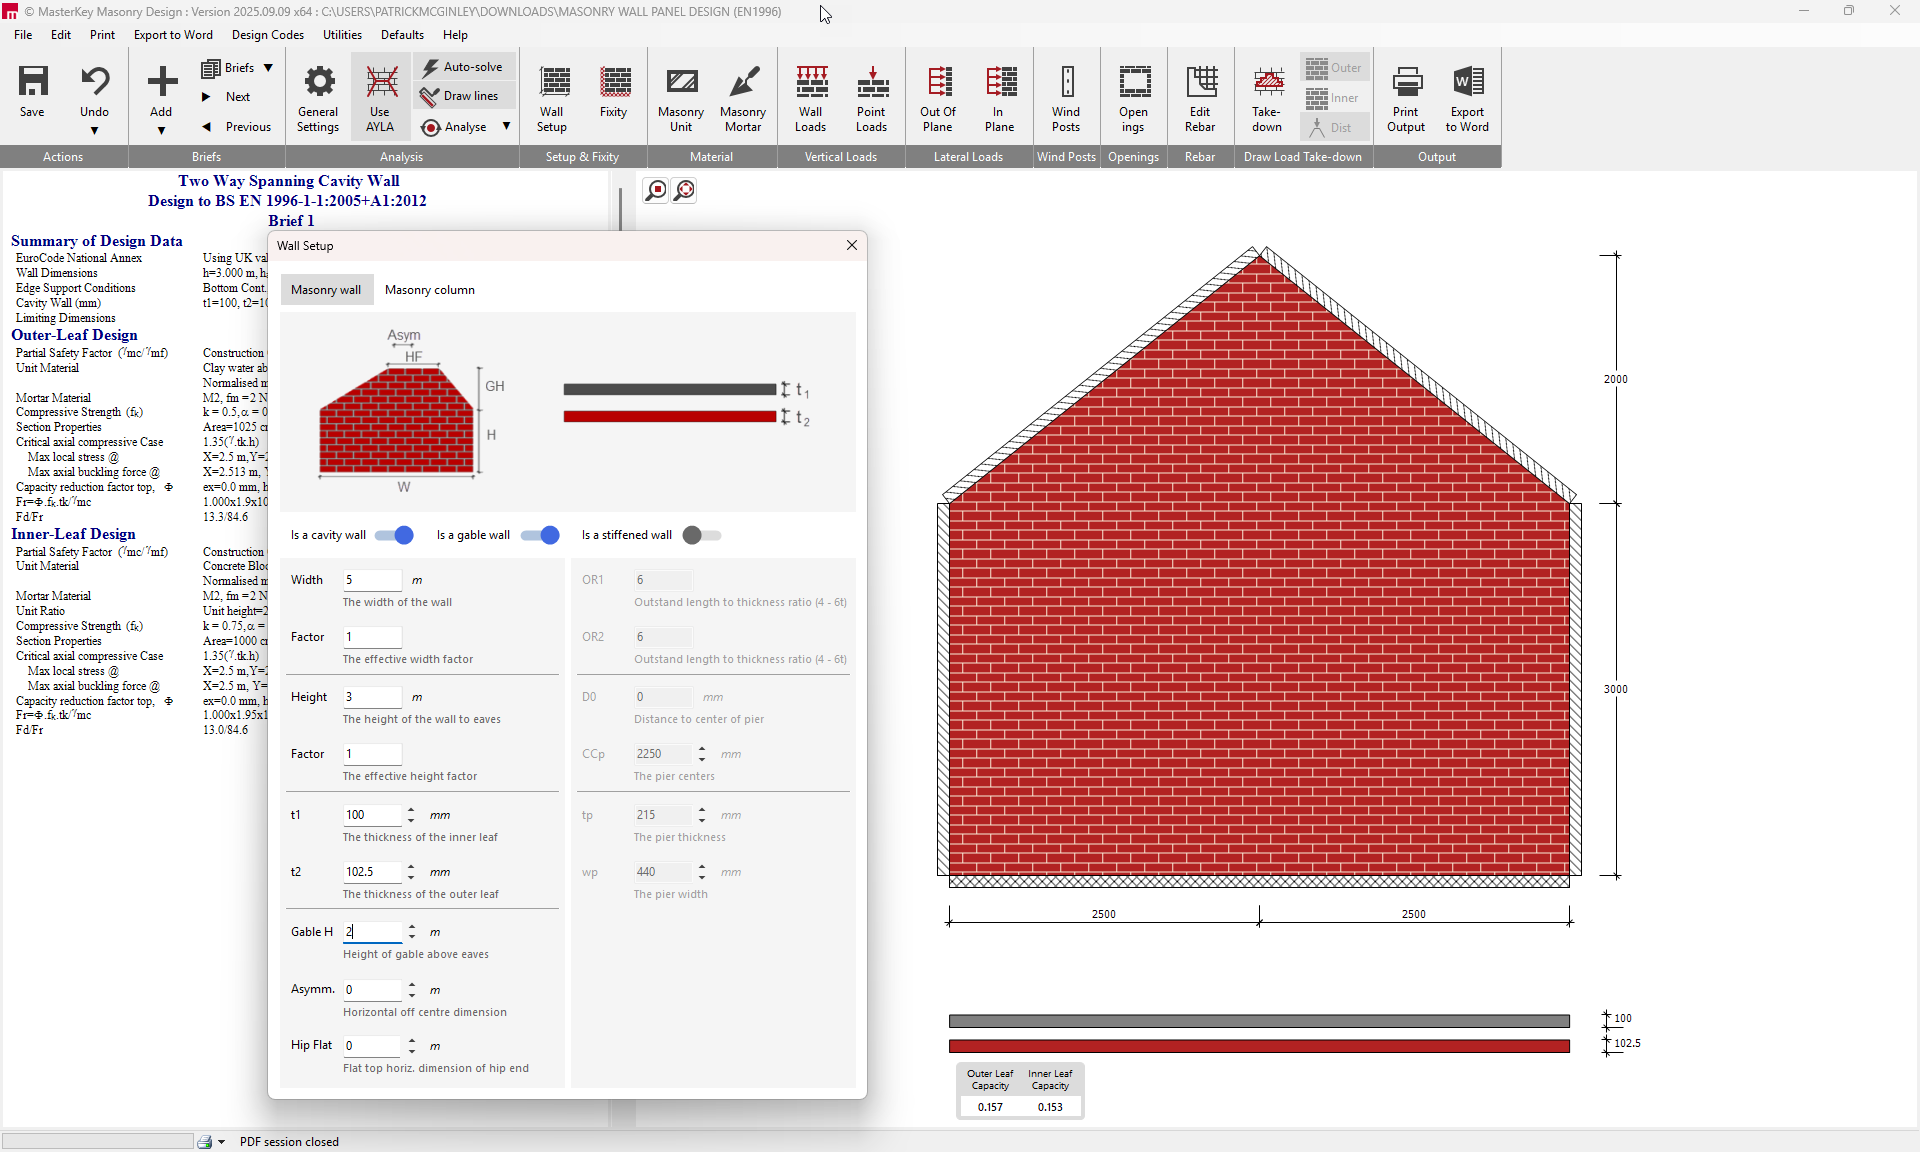Open the Masonry Unit settings
This screenshot has height=1152, width=1920.
pos(681,95)
